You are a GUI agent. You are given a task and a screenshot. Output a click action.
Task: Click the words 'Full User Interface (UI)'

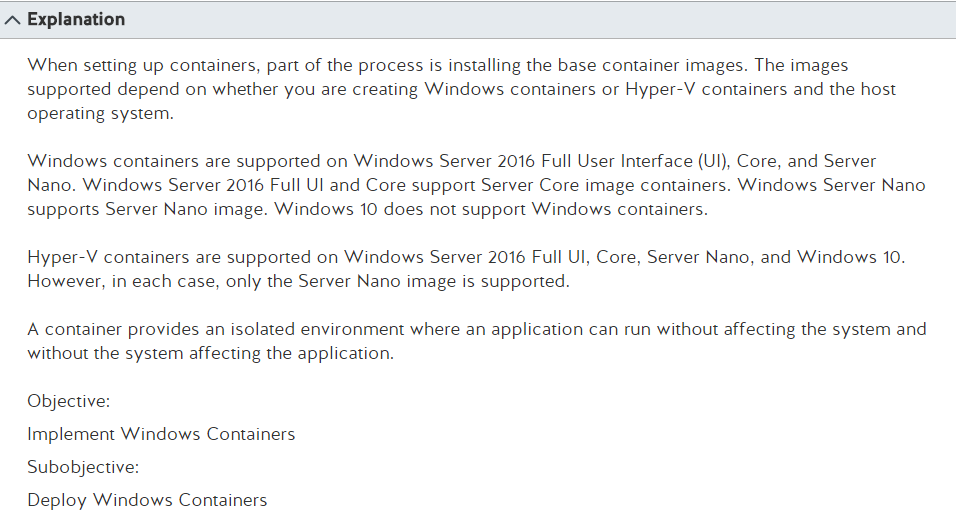(x=635, y=161)
